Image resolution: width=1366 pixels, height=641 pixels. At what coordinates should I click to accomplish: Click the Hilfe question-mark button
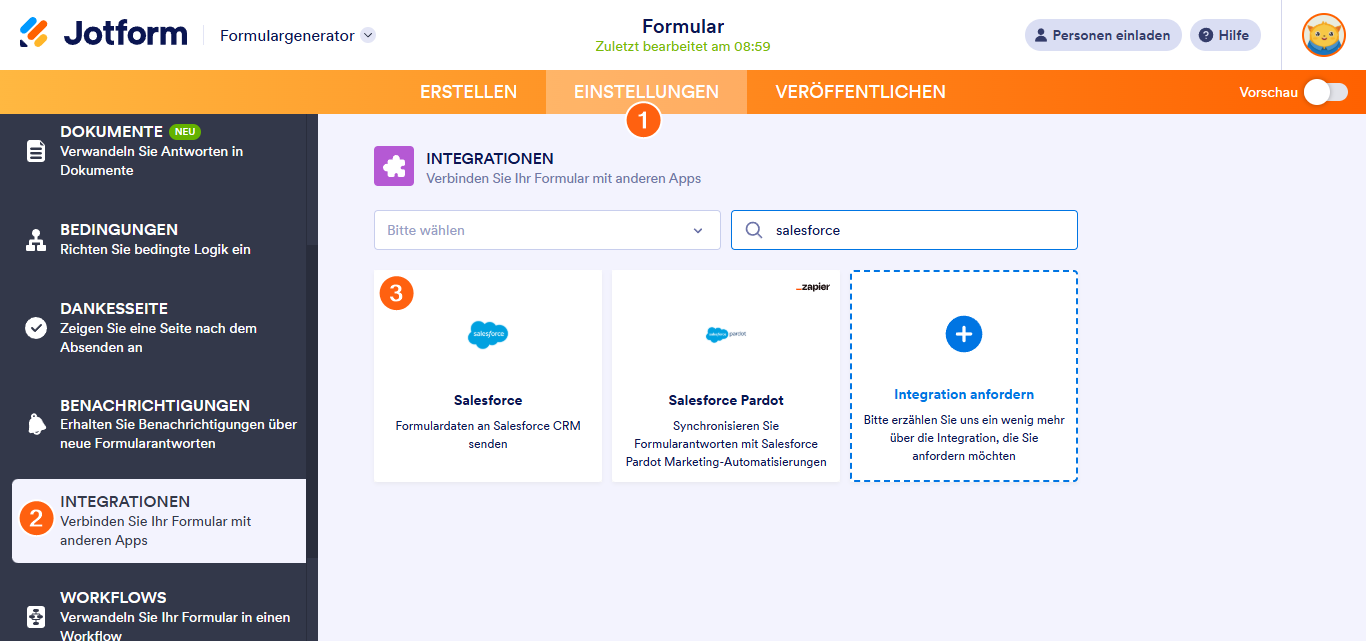click(x=1225, y=34)
